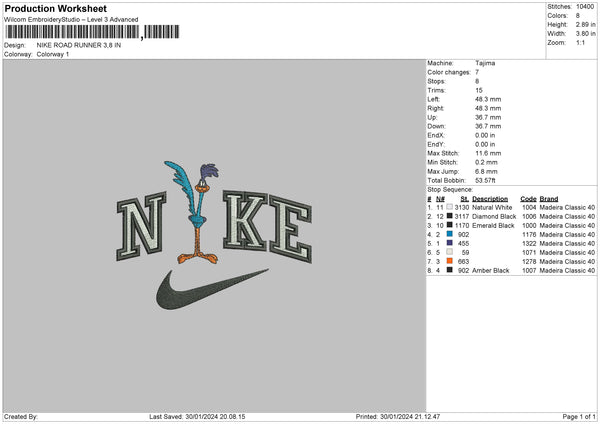Select the Color changes value 7
The width and height of the screenshot is (600, 424).
477,72
